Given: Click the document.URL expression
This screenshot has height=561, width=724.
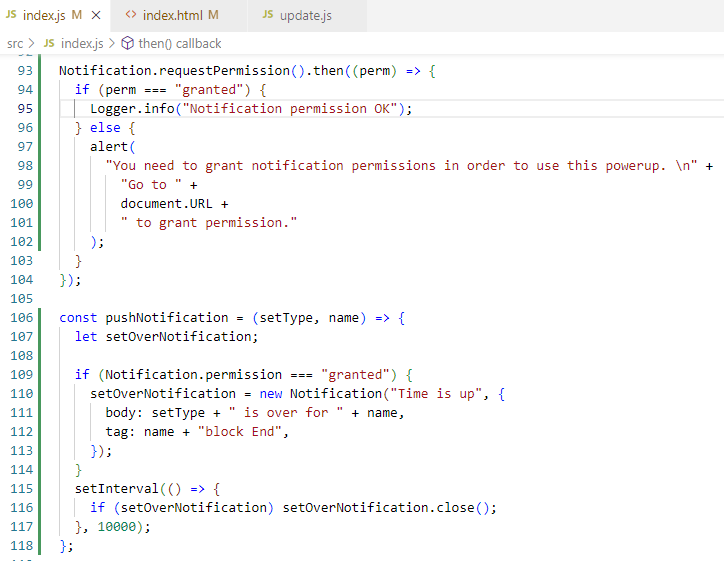Looking at the screenshot, I should (166, 204).
